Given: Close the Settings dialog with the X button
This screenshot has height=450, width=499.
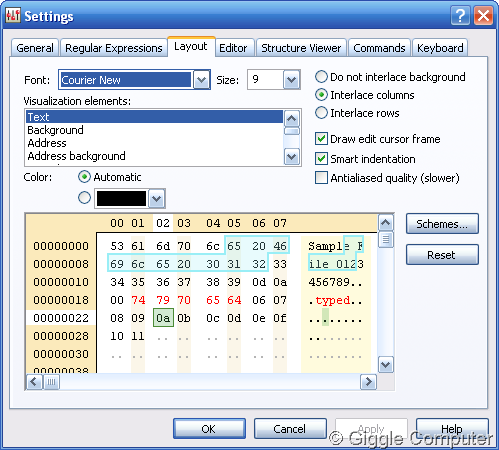Looking at the screenshot, I should 483,16.
